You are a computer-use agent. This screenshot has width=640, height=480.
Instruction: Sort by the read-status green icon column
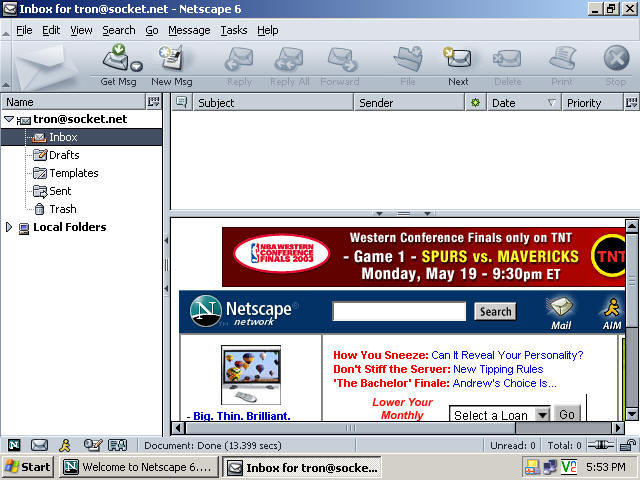click(476, 102)
